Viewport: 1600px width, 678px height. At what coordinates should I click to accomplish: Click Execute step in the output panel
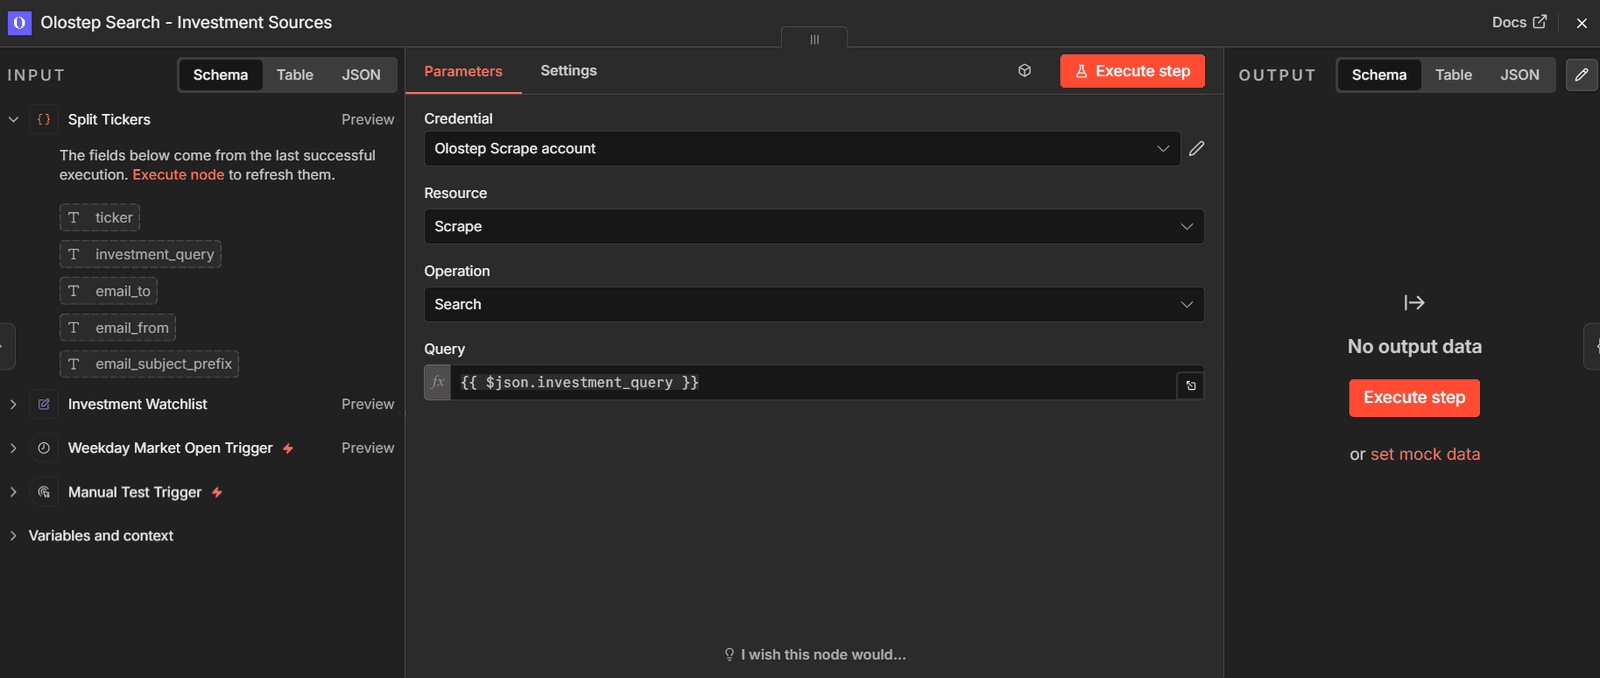click(1414, 398)
